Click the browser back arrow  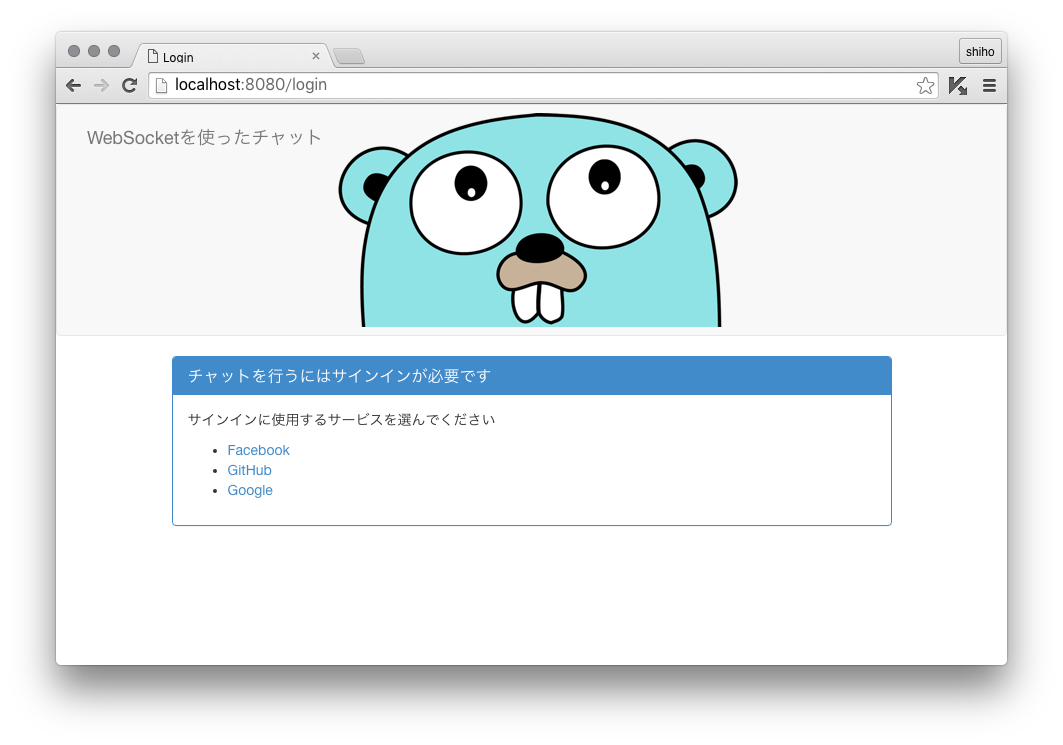coord(73,85)
